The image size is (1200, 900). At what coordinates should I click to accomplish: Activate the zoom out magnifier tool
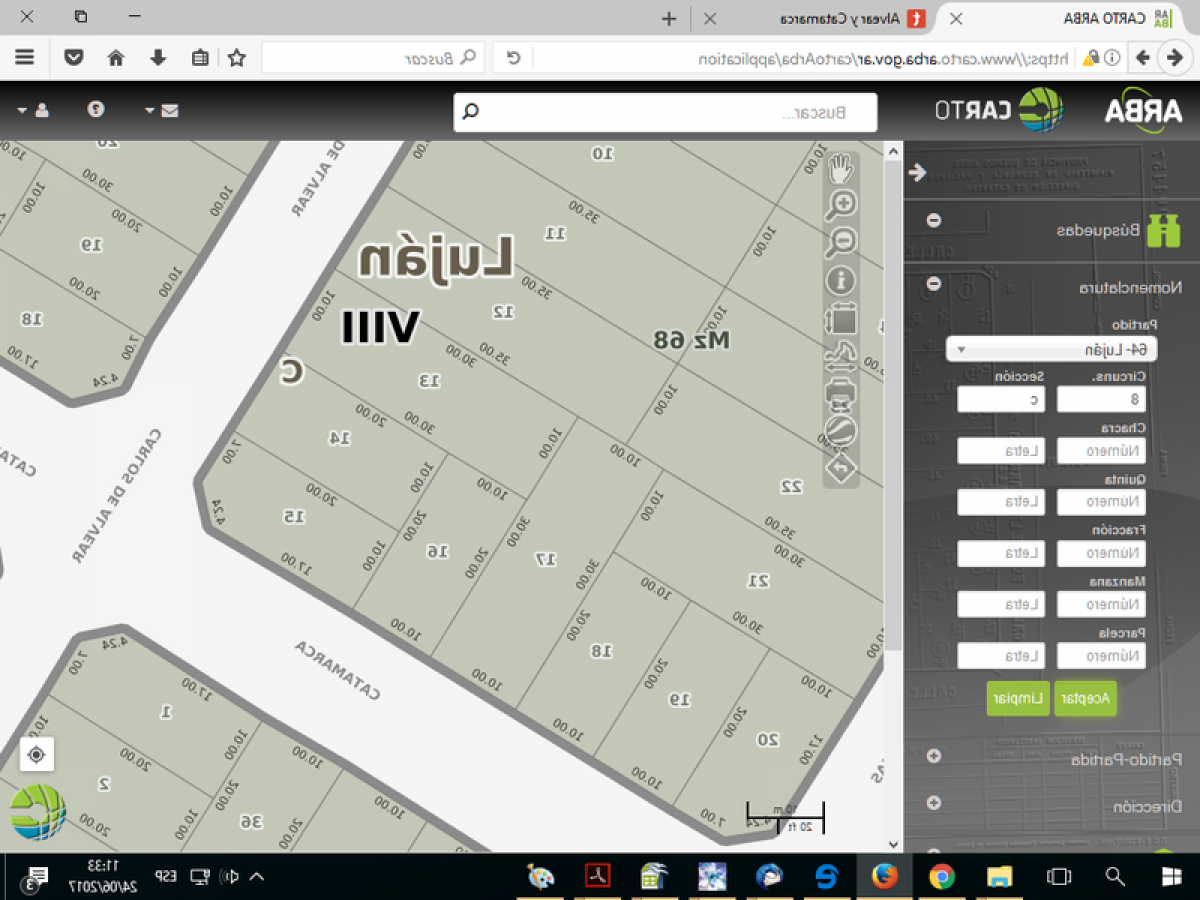(841, 242)
